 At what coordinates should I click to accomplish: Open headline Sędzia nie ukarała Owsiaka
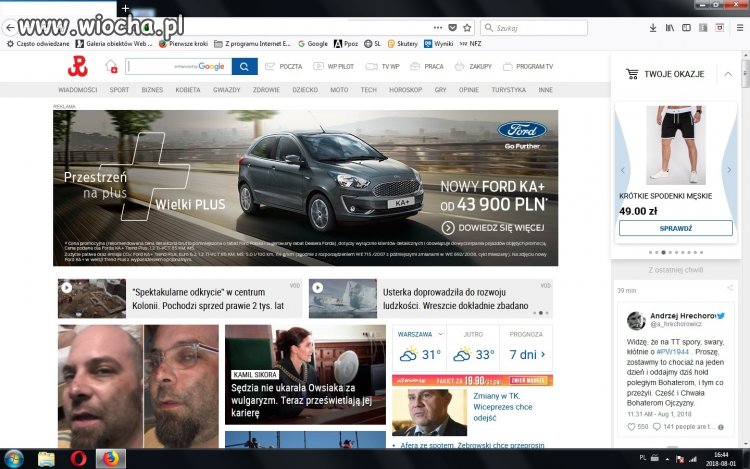(x=301, y=400)
